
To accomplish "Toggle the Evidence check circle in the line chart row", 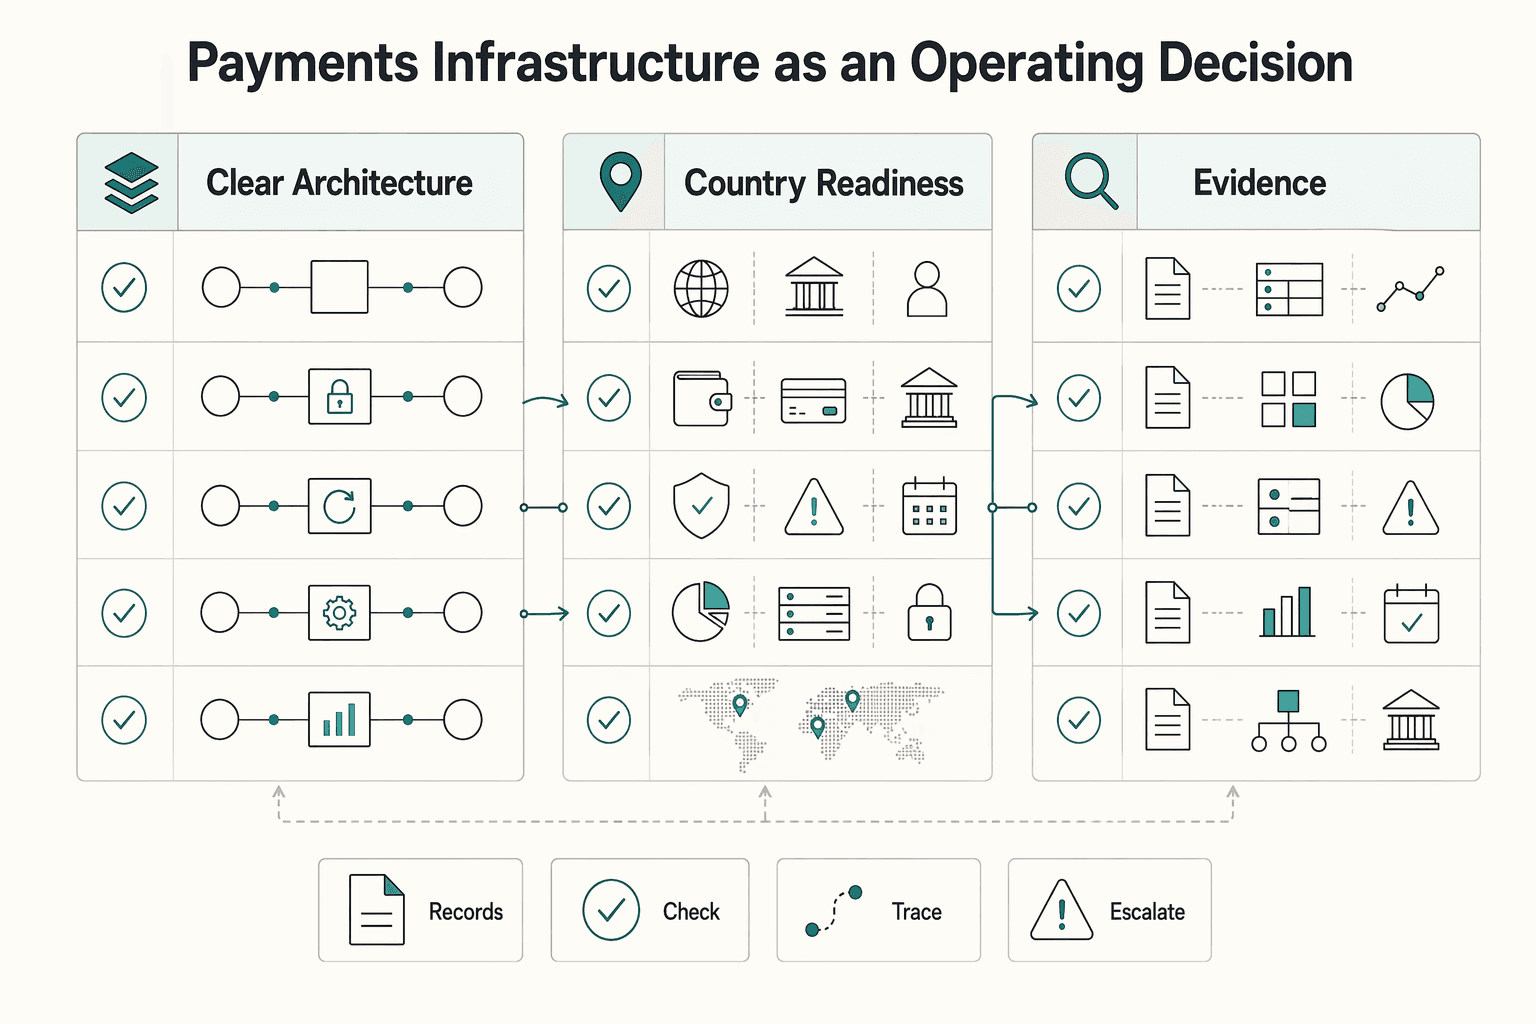I will 1079,288.
